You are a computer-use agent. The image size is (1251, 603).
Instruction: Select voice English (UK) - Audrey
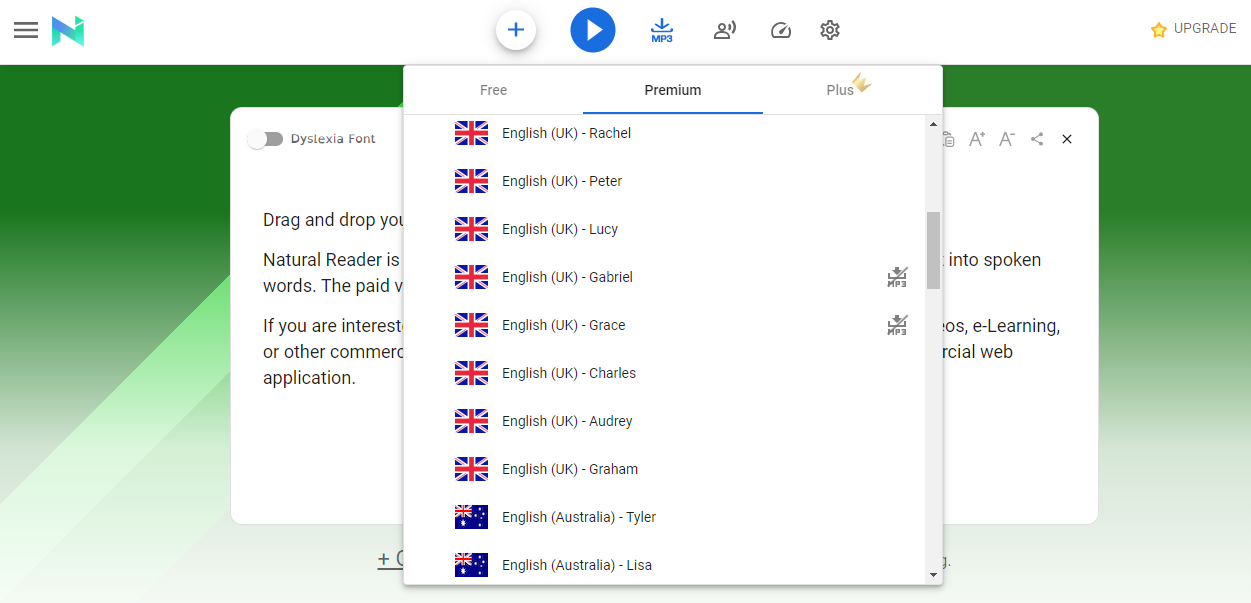pyautogui.click(x=665, y=421)
